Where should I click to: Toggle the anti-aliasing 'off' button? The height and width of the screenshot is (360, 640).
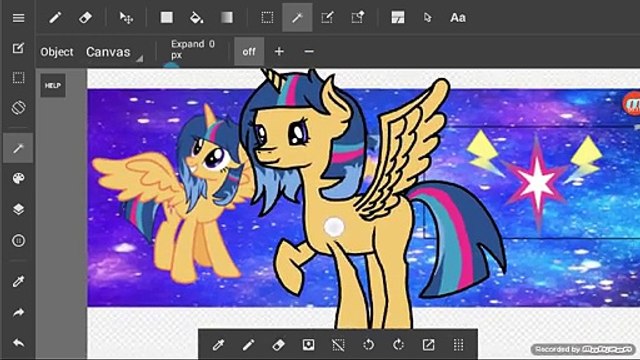point(249,51)
